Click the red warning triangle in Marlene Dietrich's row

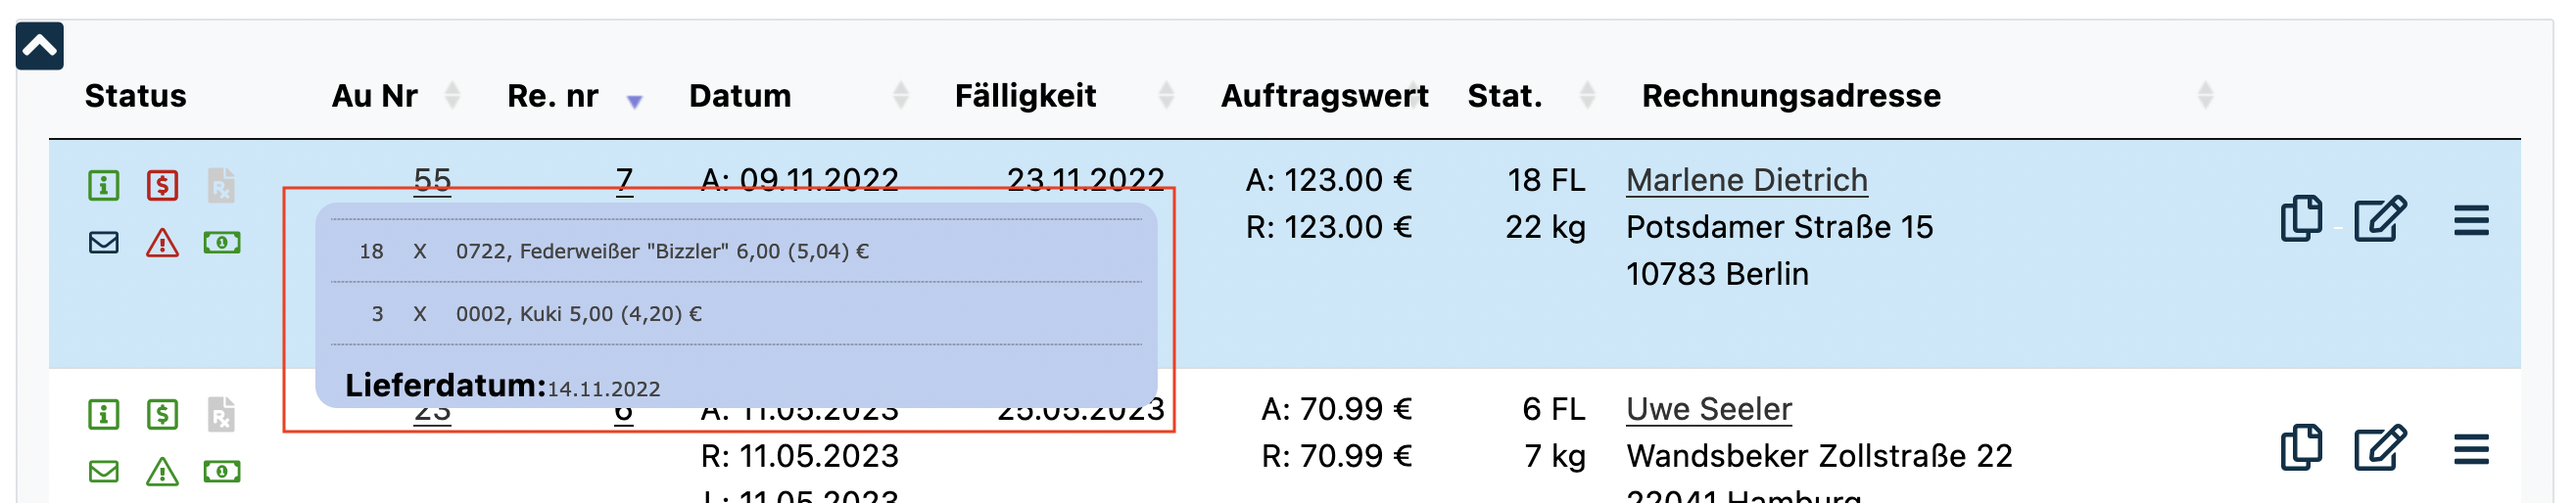point(162,243)
